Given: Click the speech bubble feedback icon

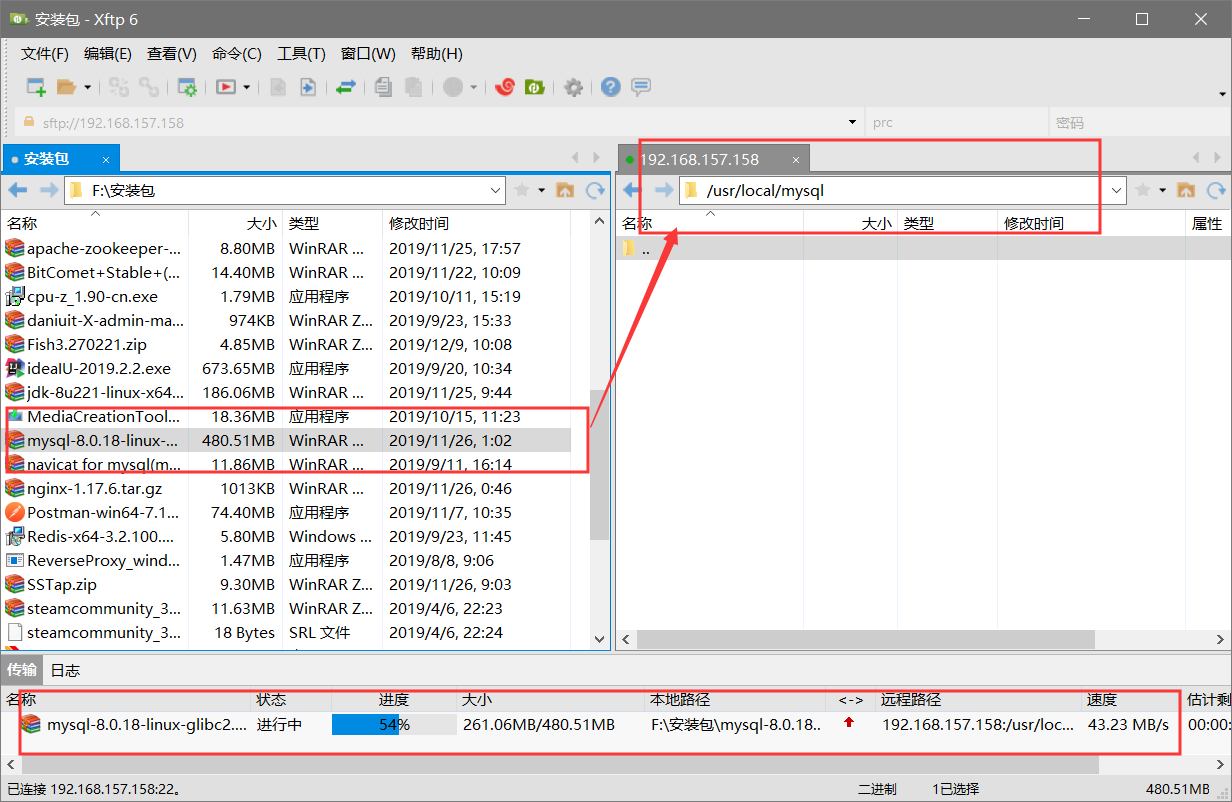Looking at the screenshot, I should point(641,87).
